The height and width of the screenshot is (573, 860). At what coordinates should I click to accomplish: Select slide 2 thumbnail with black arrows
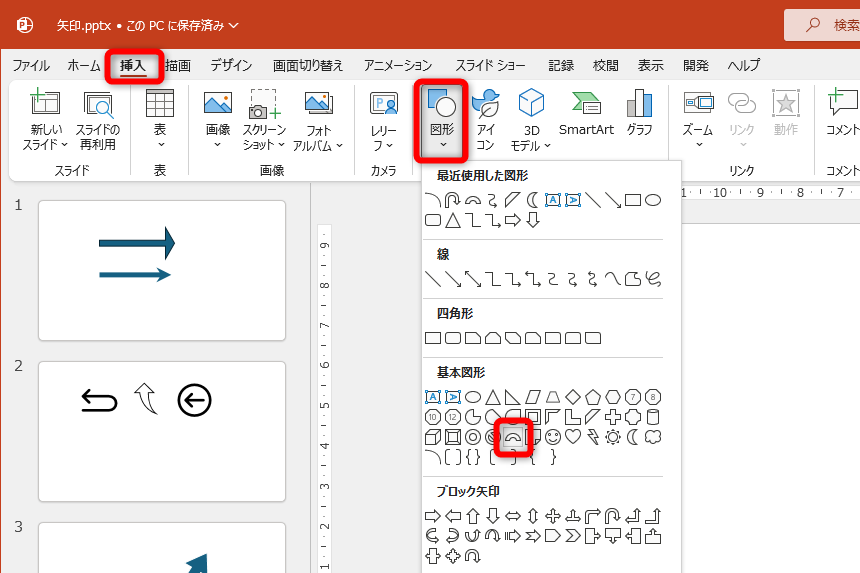pyautogui.click(x=162, y=432)
